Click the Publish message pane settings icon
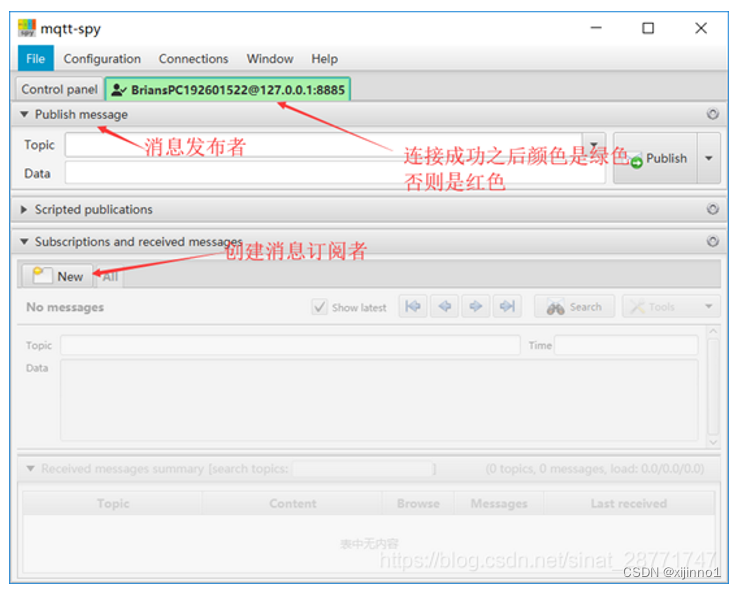This screenshot has width=736, height=589. [713, 114]
